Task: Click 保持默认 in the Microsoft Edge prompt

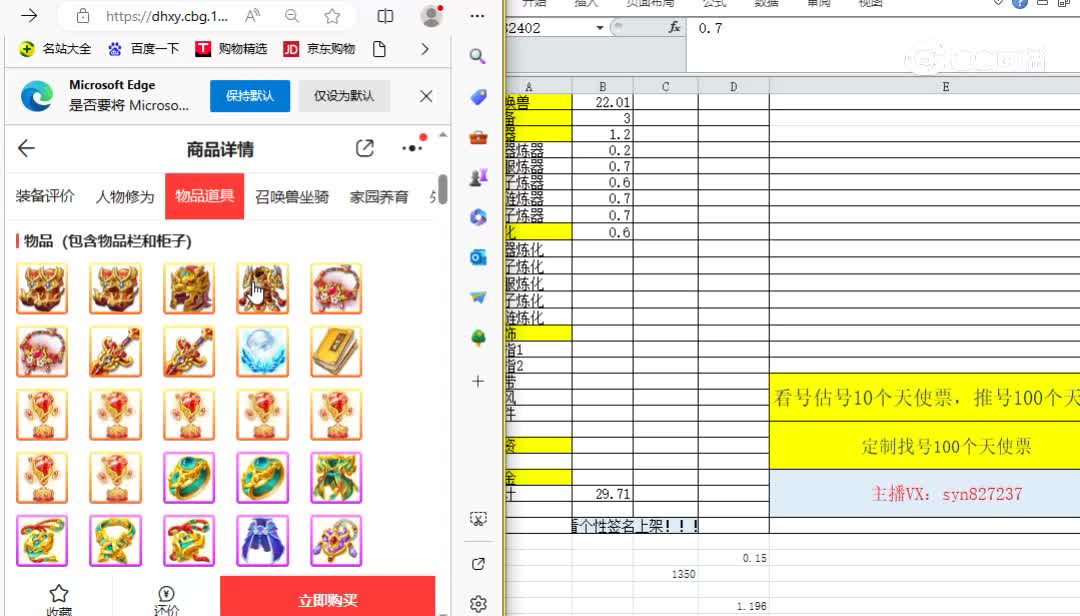Action: point(250,96)
